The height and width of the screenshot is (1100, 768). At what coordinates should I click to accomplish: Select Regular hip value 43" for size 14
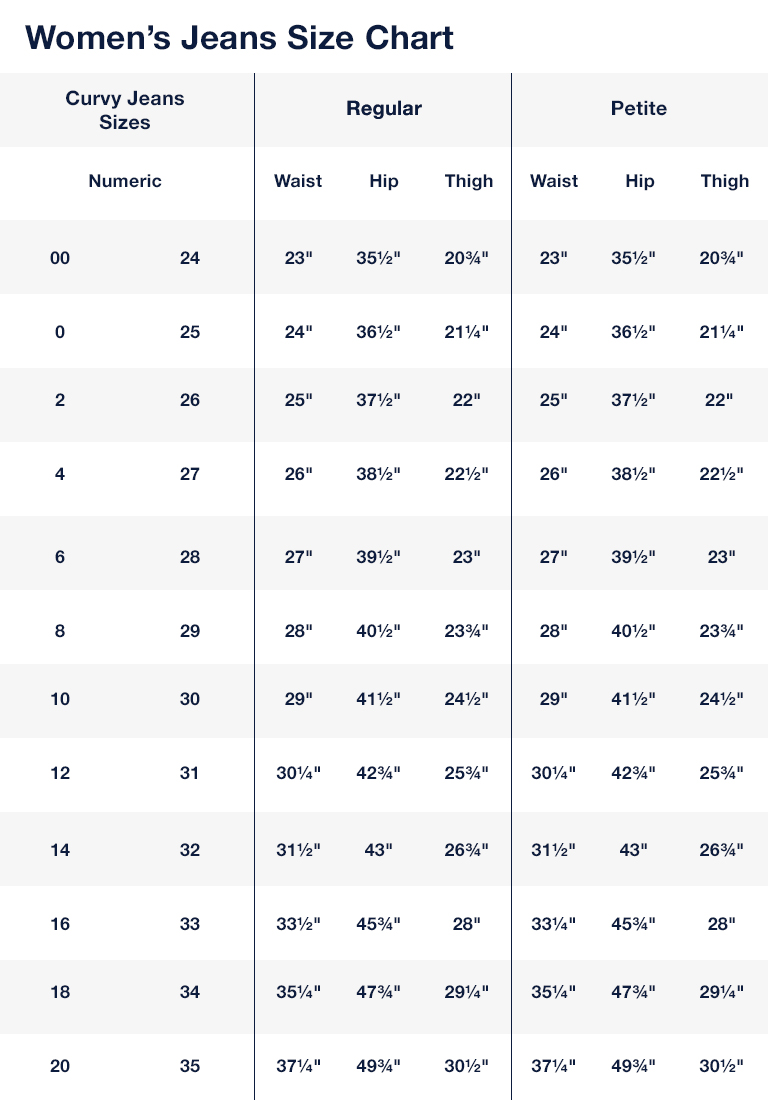378,850
